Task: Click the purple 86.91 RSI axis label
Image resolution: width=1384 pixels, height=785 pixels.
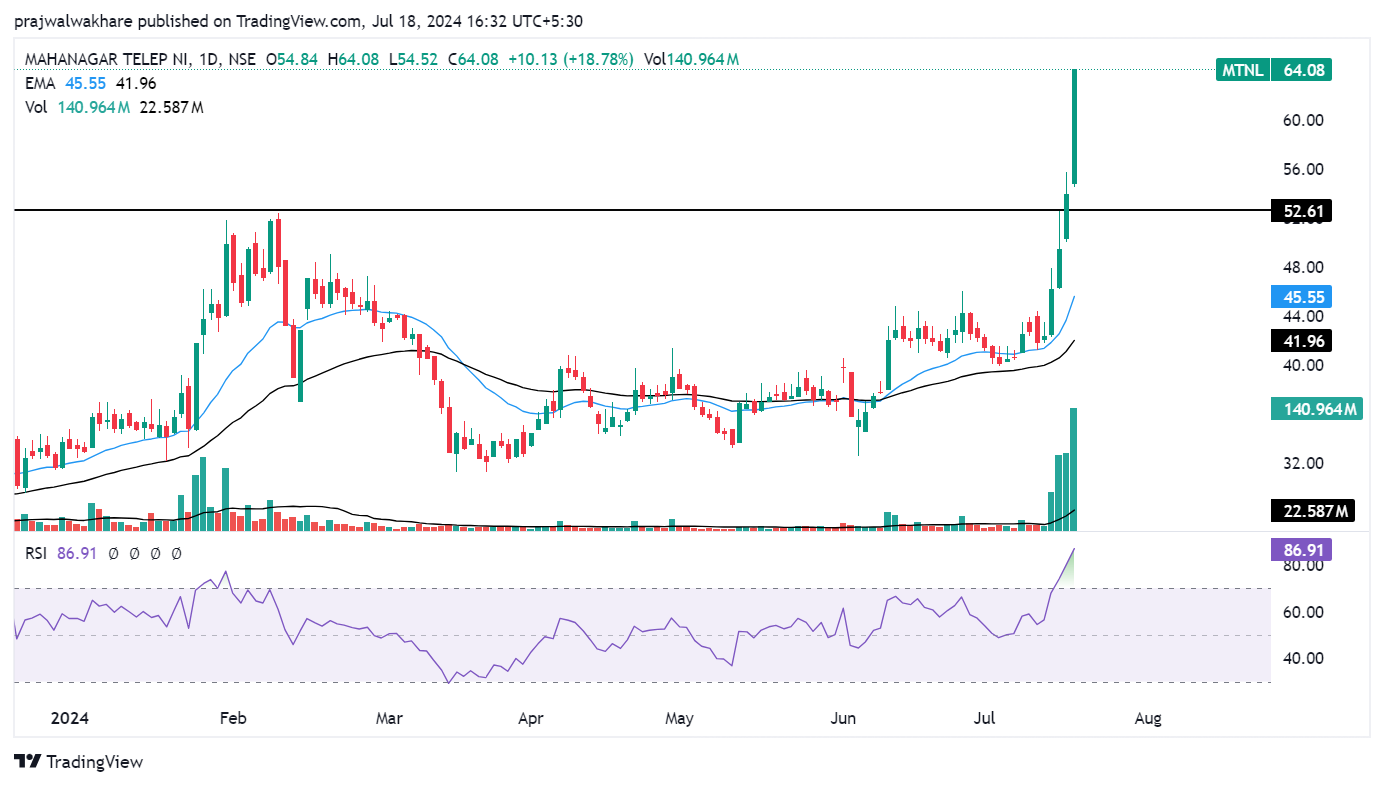Action: (x=1300, y=550)
